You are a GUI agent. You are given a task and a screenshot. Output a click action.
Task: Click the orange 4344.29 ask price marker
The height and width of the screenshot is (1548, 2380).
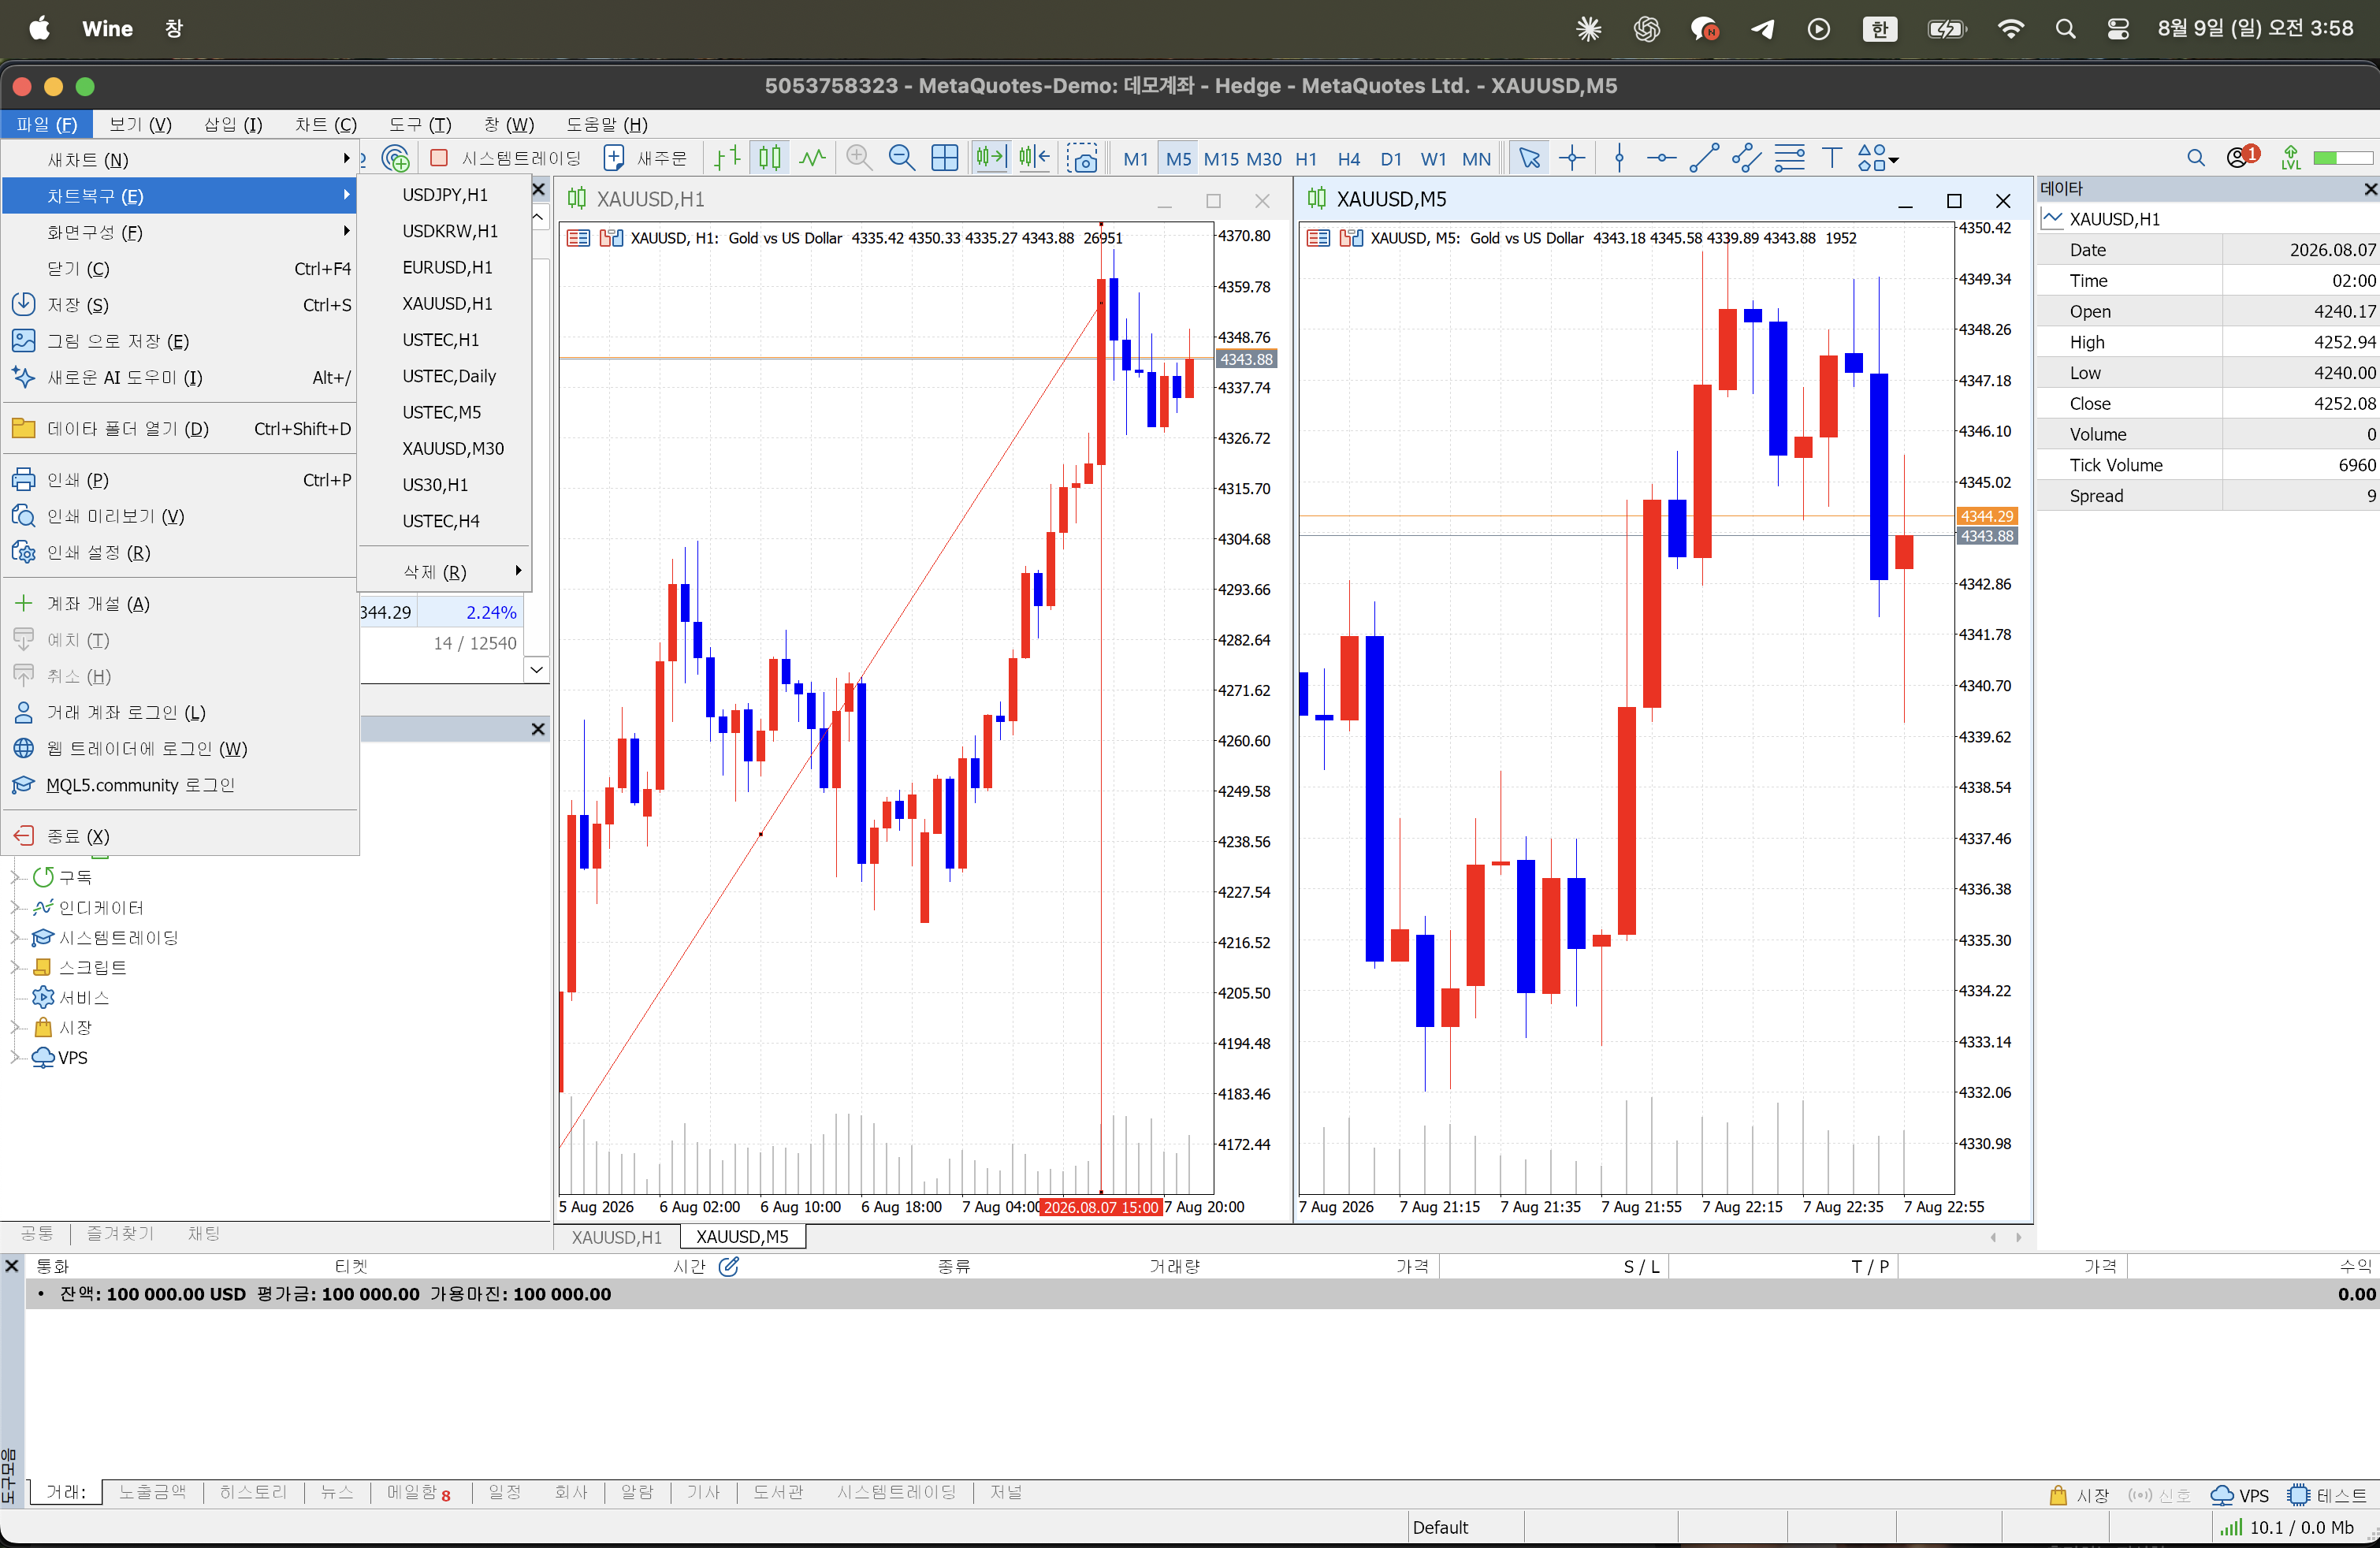point(1986,516)
